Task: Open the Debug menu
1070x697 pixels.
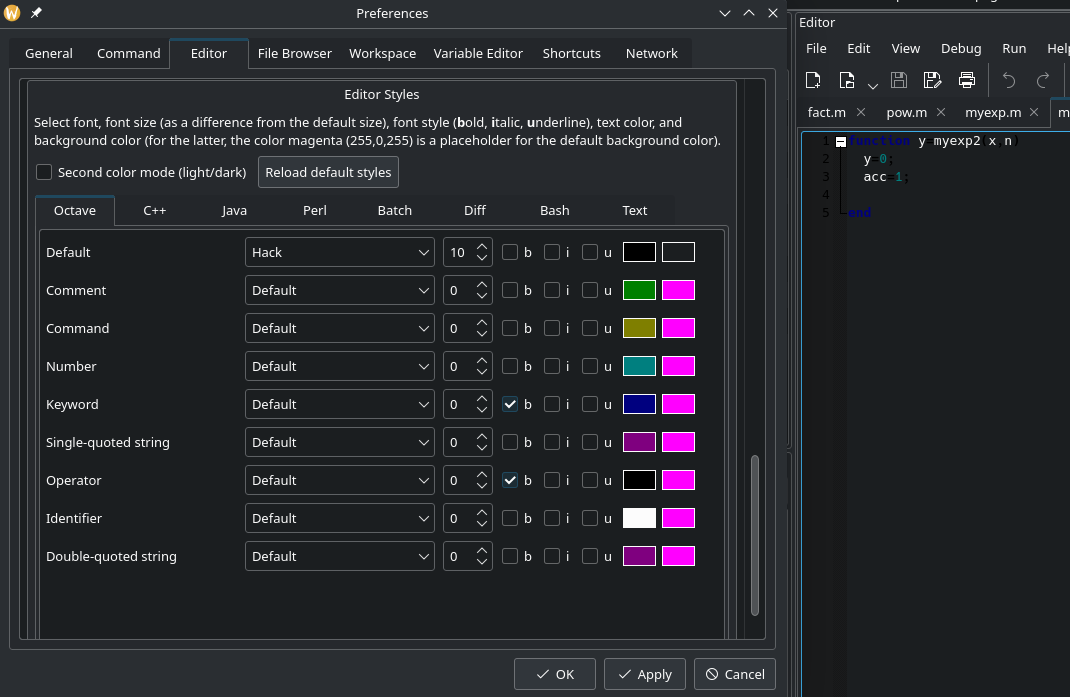Action: point(960,48)
